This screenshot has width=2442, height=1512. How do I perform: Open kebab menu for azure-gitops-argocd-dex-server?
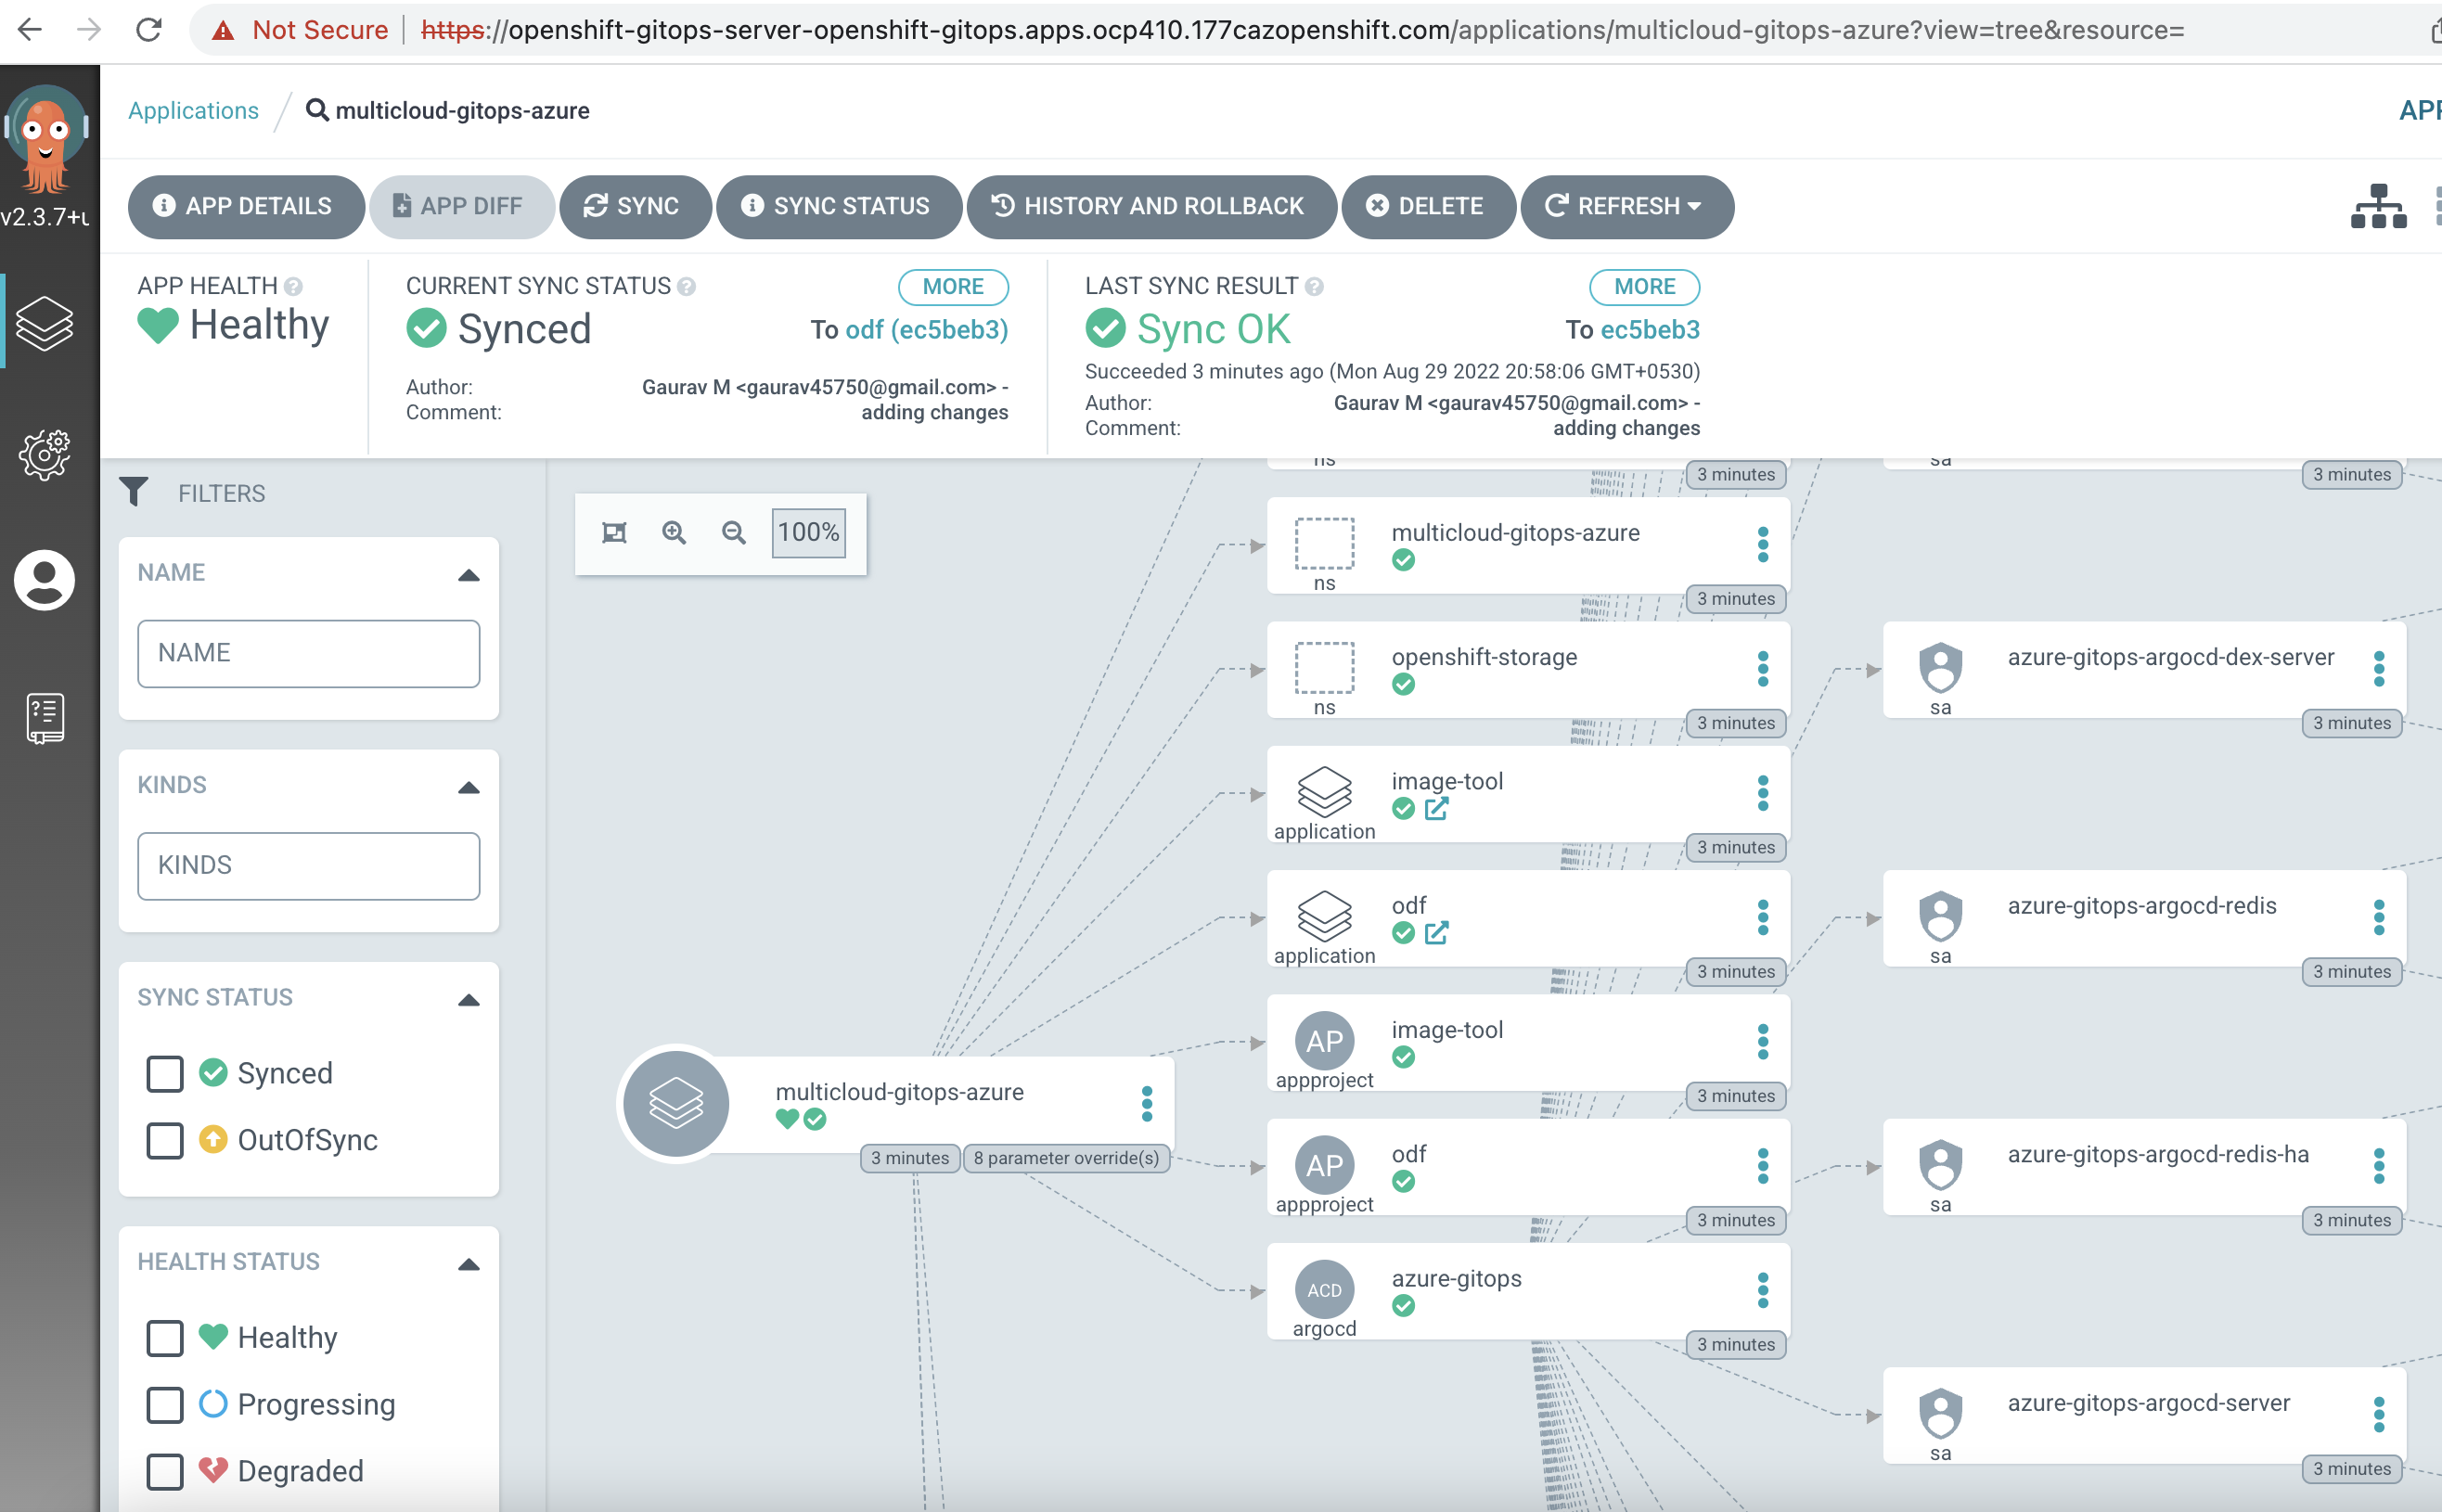(2379, 669)
